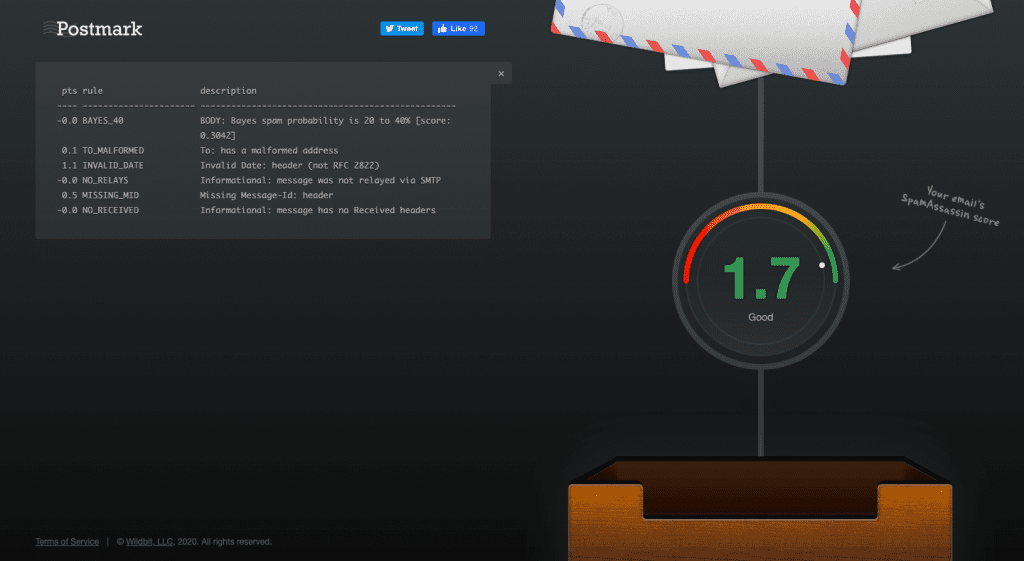Click the NO_RECEIVED rule name
Viewport: 1024px width, 561px height.
(x=110, y=211)
